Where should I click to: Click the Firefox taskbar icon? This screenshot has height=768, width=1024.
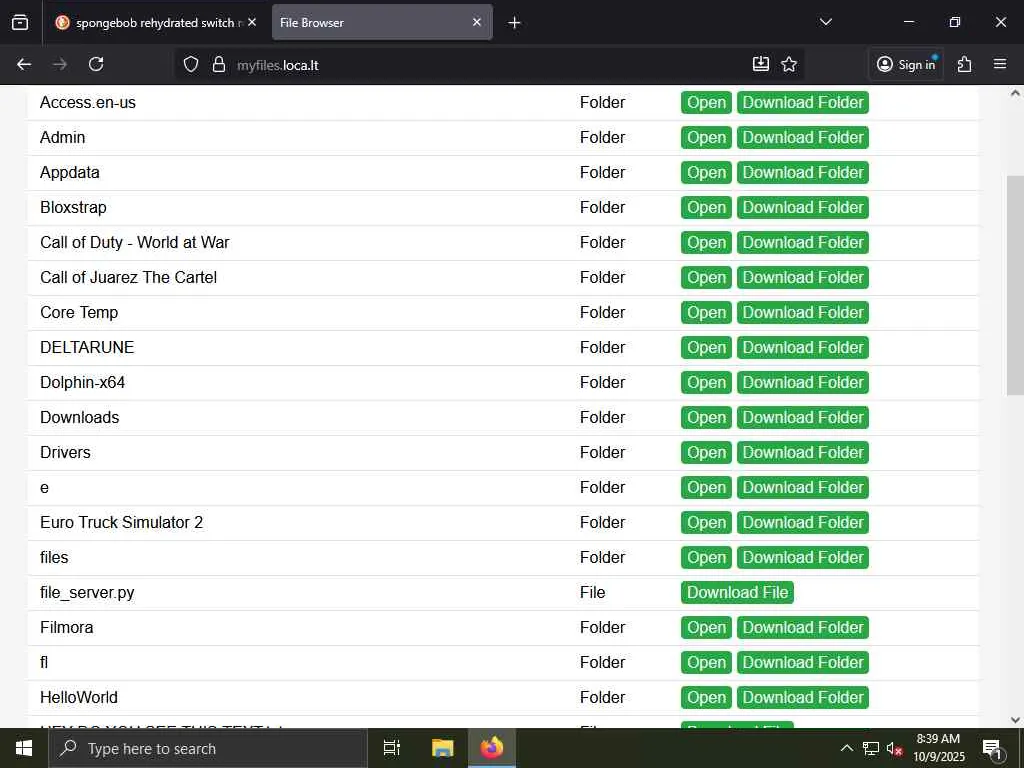coord(492,748)
